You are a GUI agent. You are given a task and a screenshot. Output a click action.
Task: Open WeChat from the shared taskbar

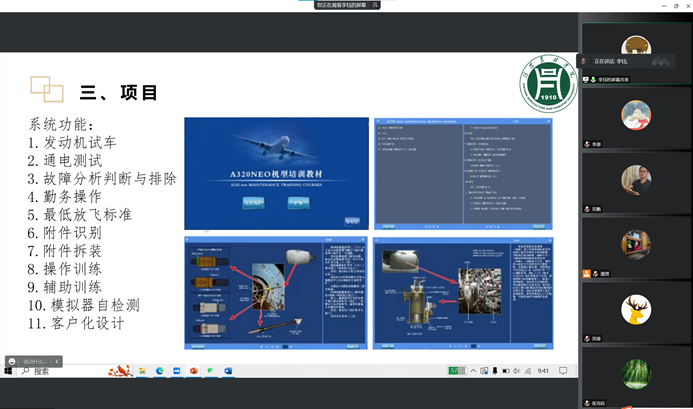click(x=211, y=371)
